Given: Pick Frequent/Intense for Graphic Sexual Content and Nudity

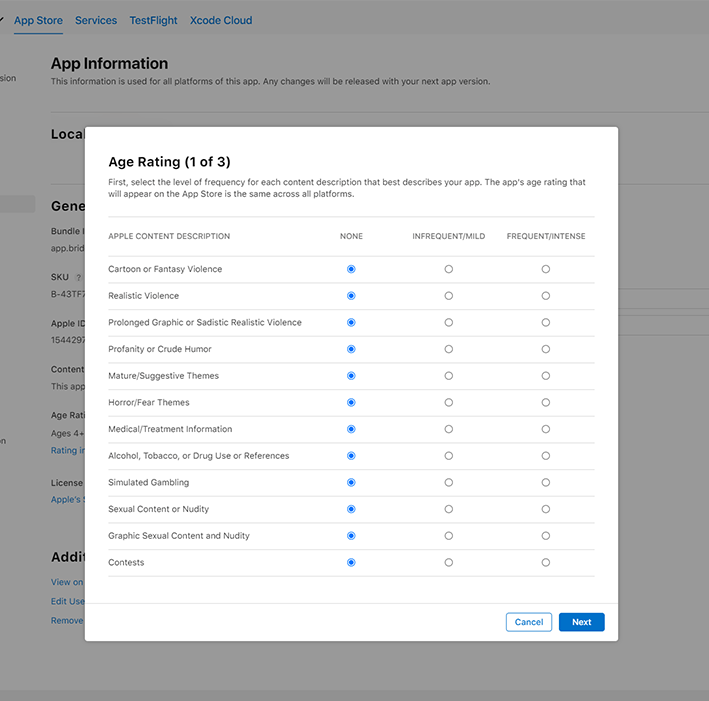Looking at the screenshot, I should point(546,536).
